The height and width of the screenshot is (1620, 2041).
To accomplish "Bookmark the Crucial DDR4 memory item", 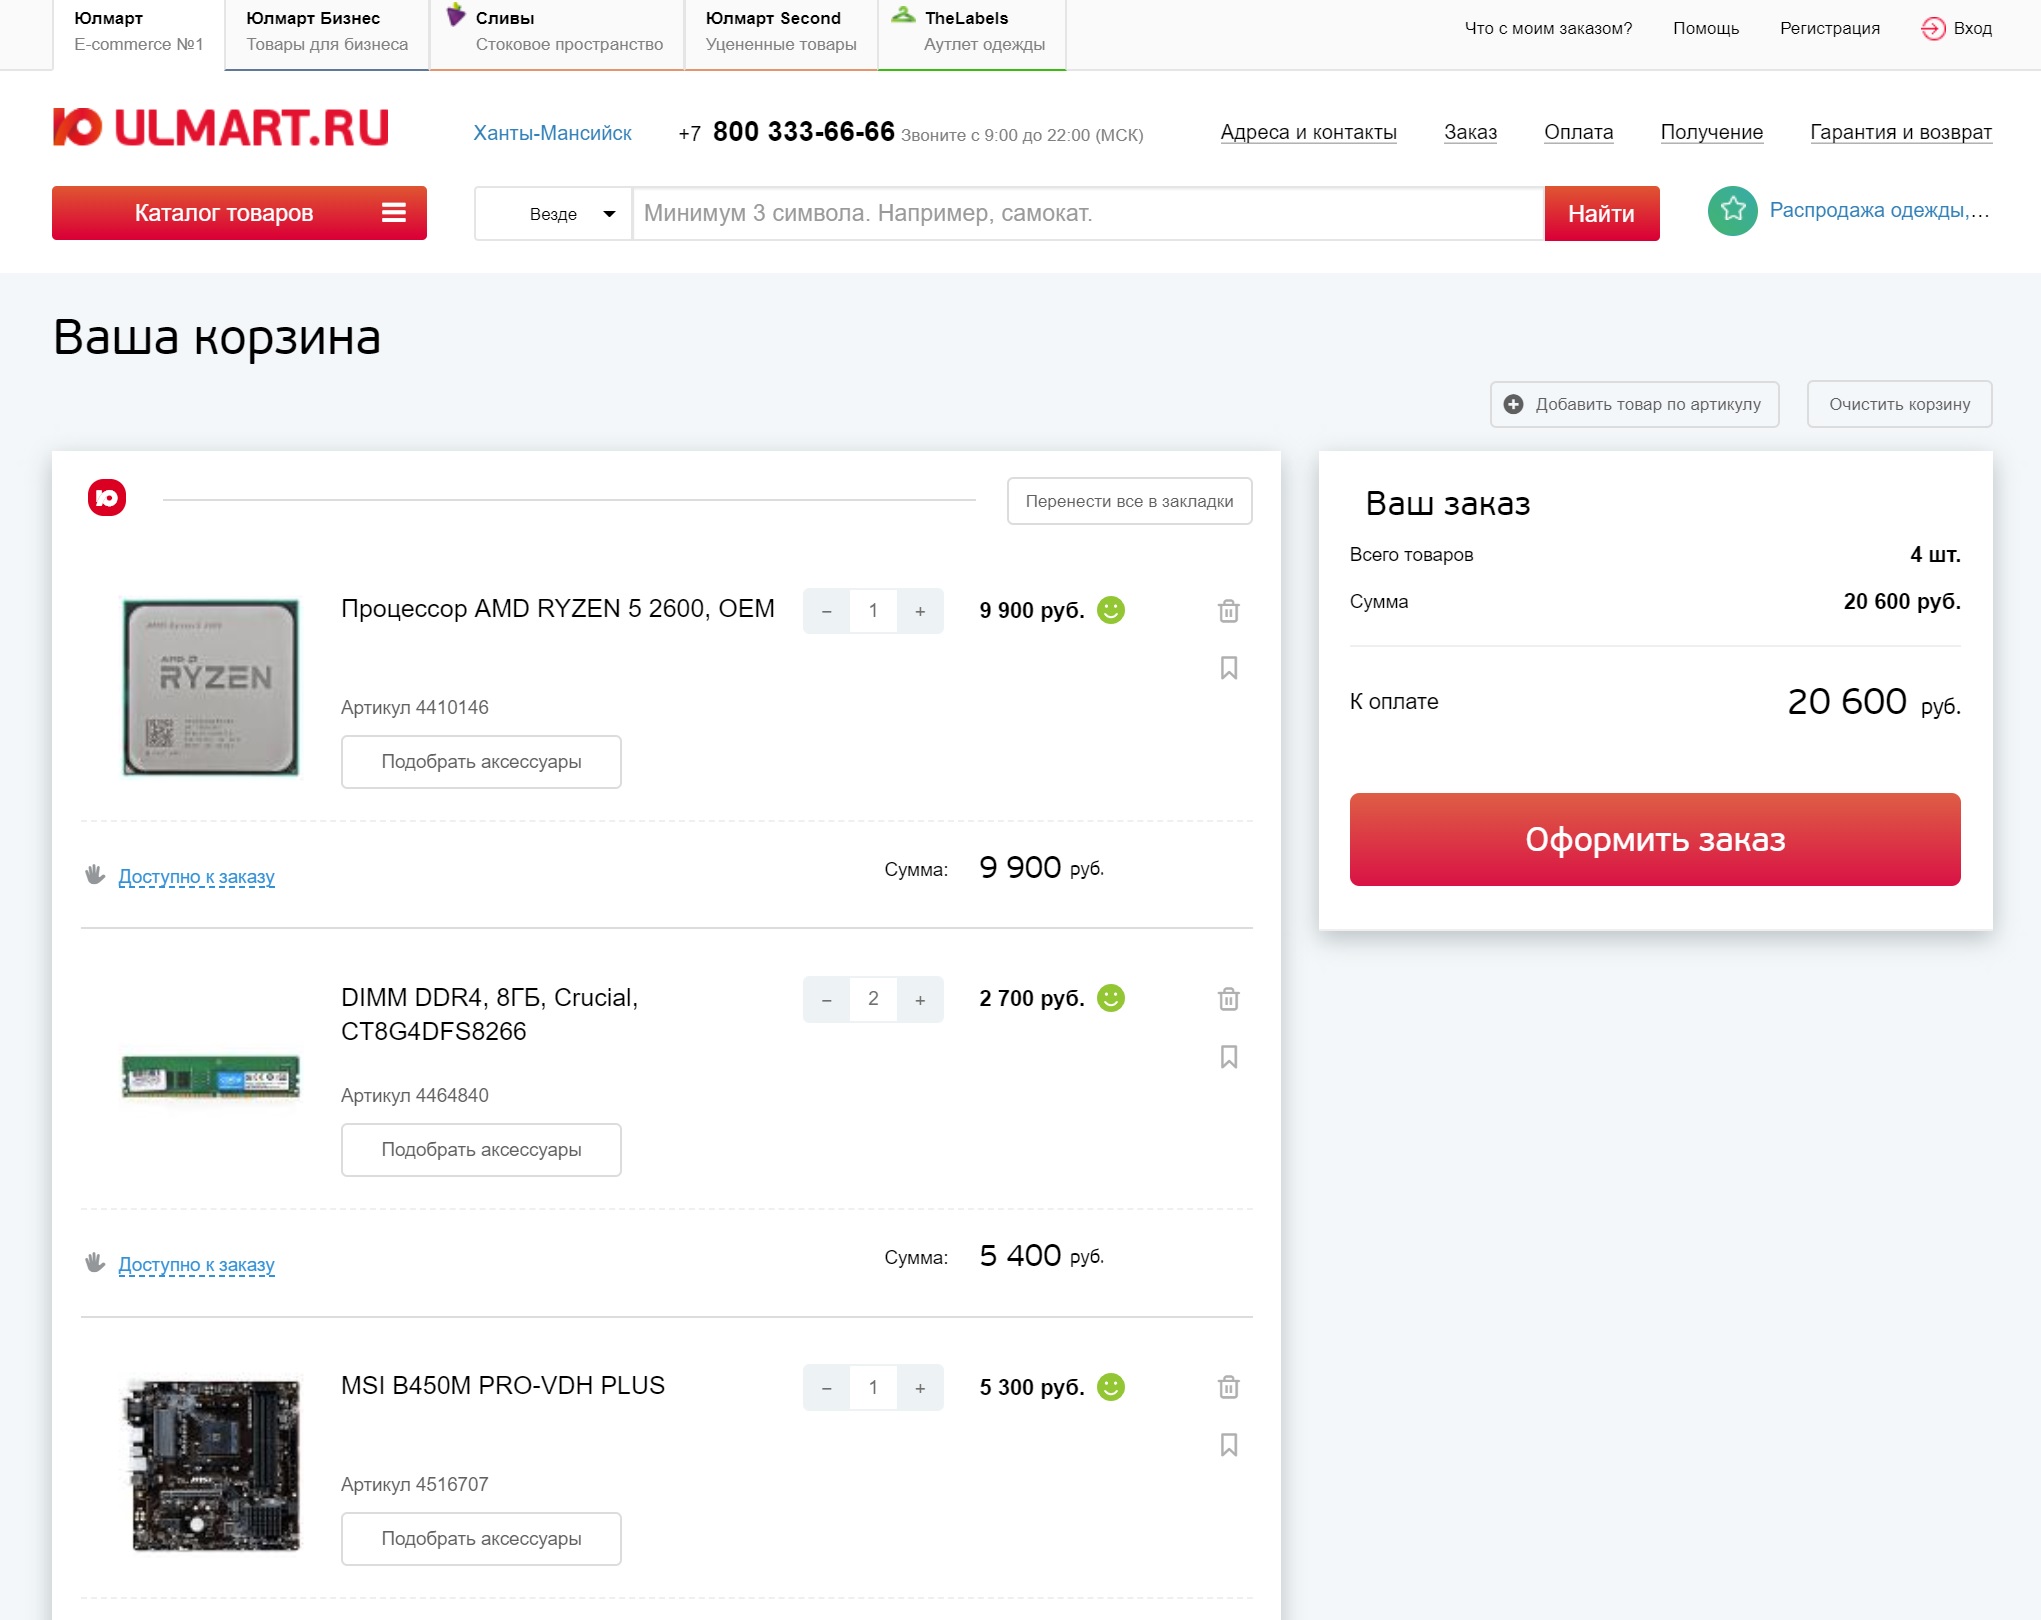I will 1228,1057.
